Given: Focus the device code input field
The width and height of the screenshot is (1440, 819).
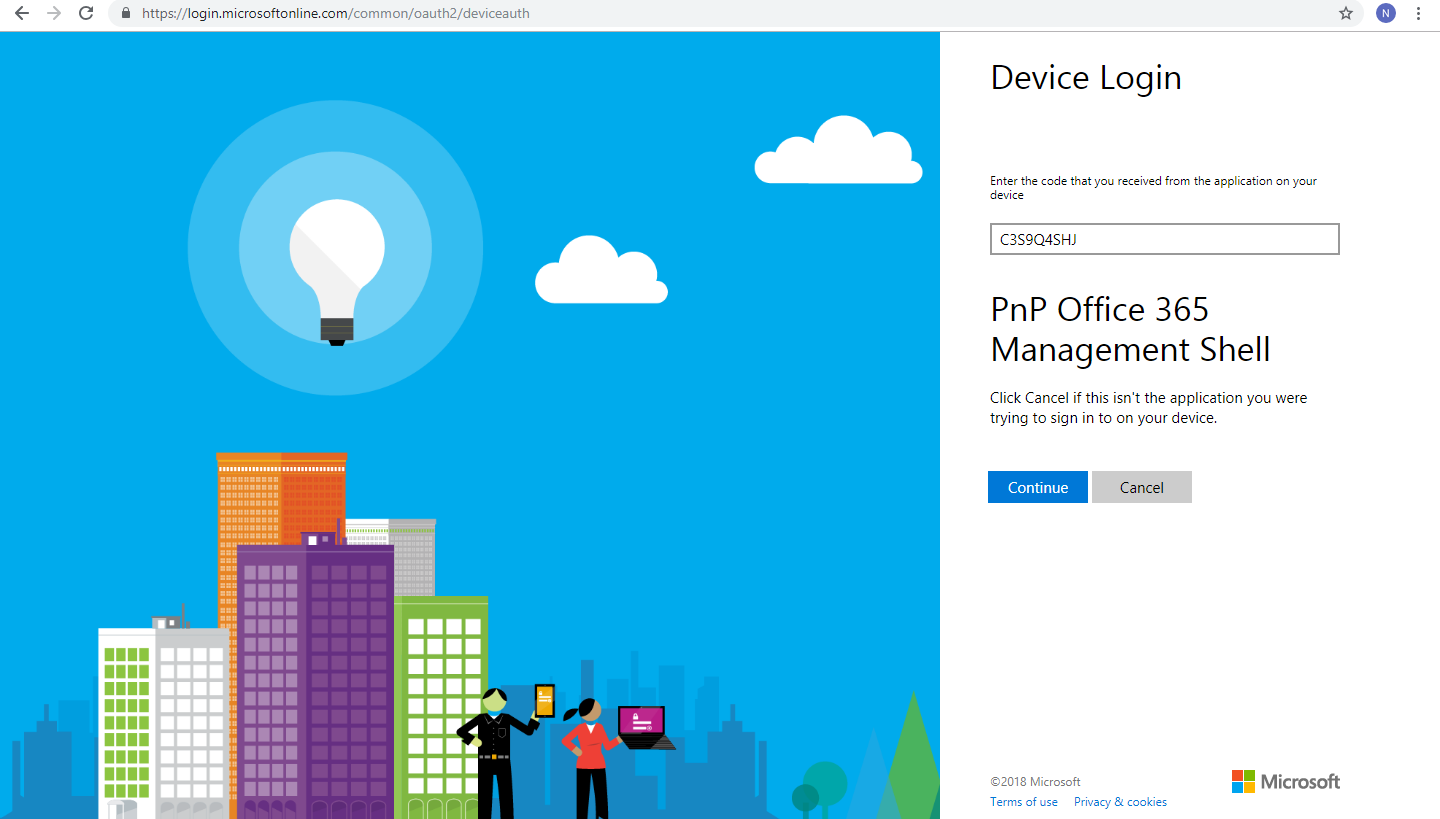Looking at the screenshot, I should (1164, 240).
